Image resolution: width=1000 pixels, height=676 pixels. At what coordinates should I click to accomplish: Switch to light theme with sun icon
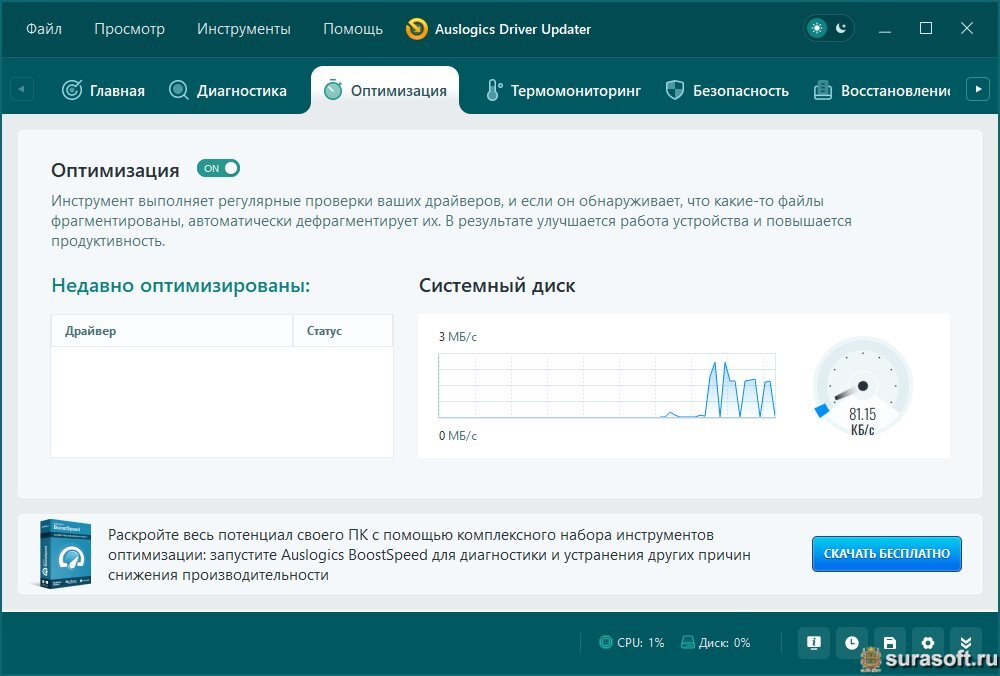coord(817,28)
